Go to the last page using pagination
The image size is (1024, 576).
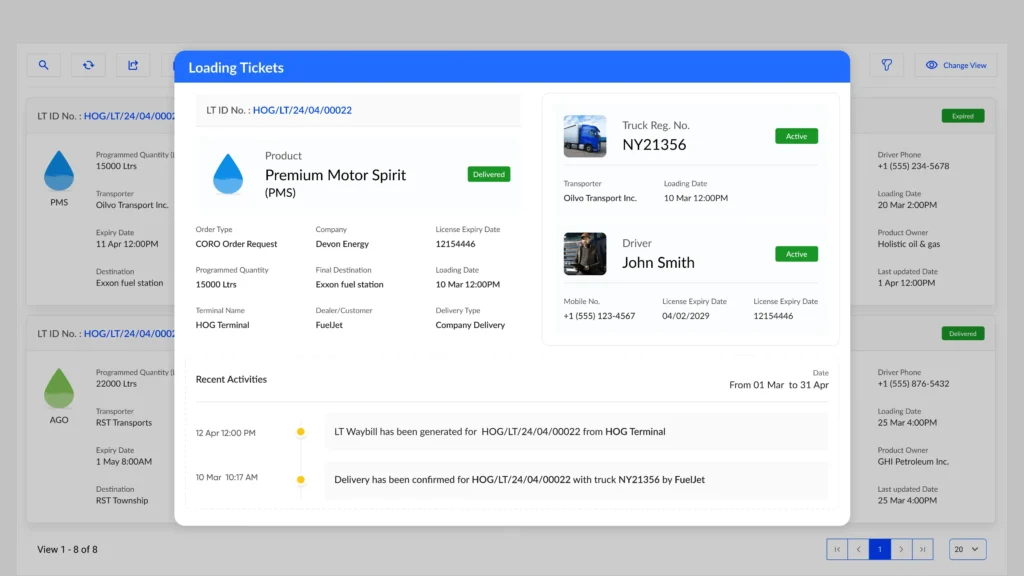point(923,549)
